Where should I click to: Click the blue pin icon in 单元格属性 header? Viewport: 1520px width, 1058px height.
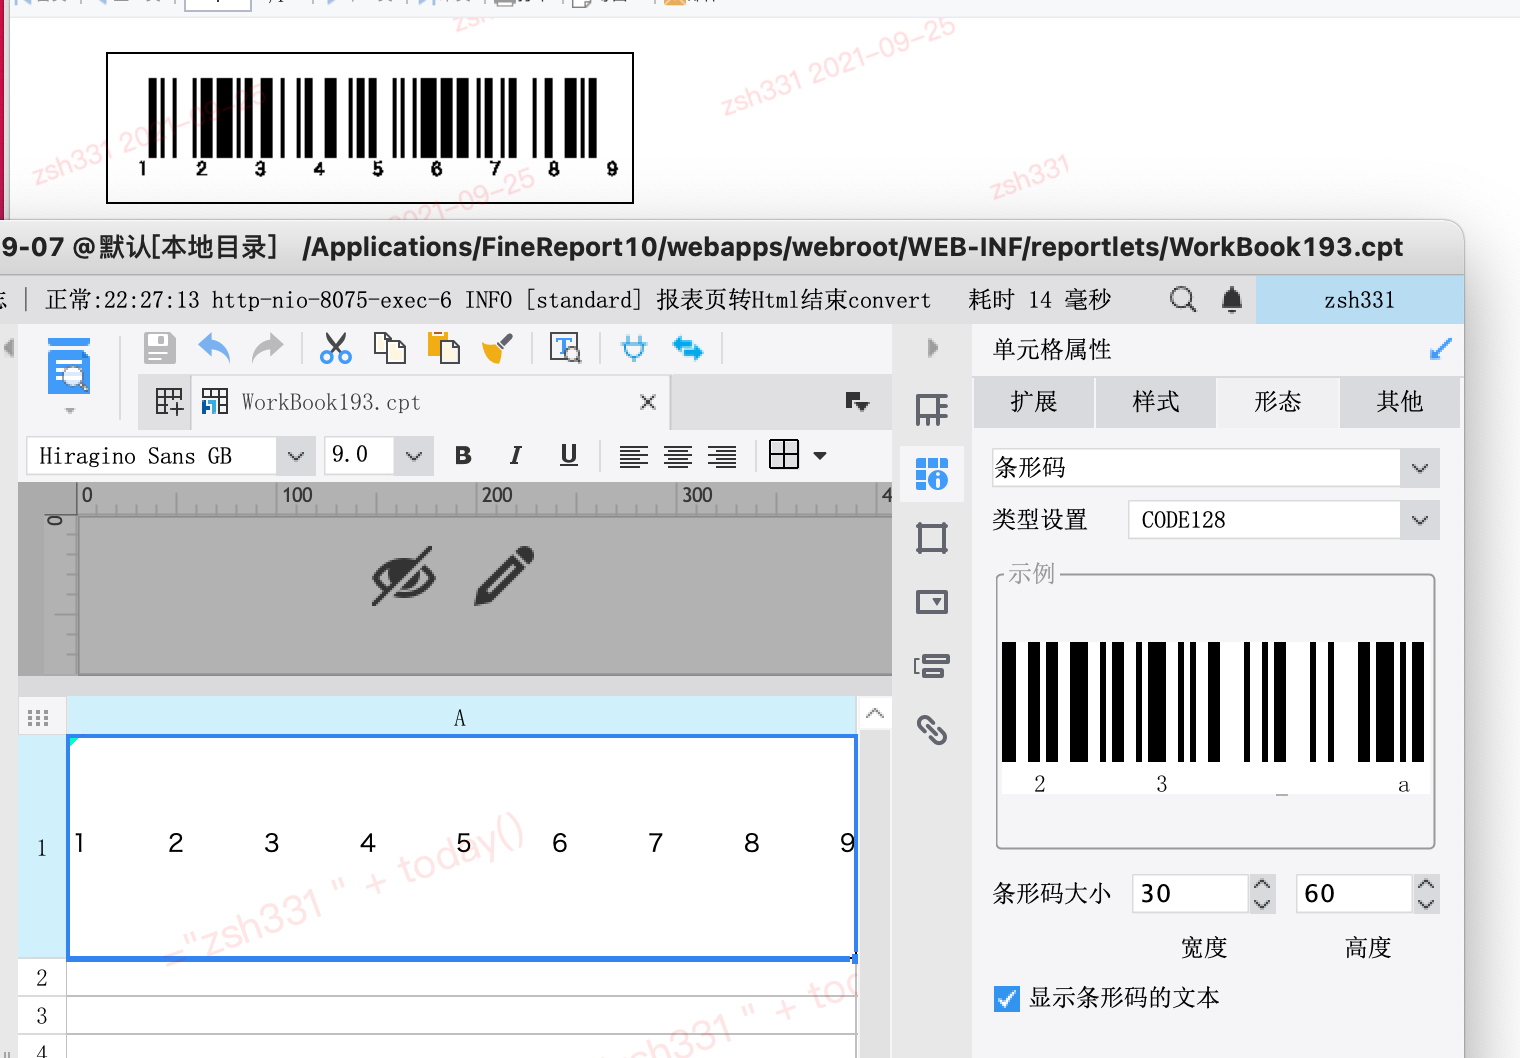(x=1440, y=349)
